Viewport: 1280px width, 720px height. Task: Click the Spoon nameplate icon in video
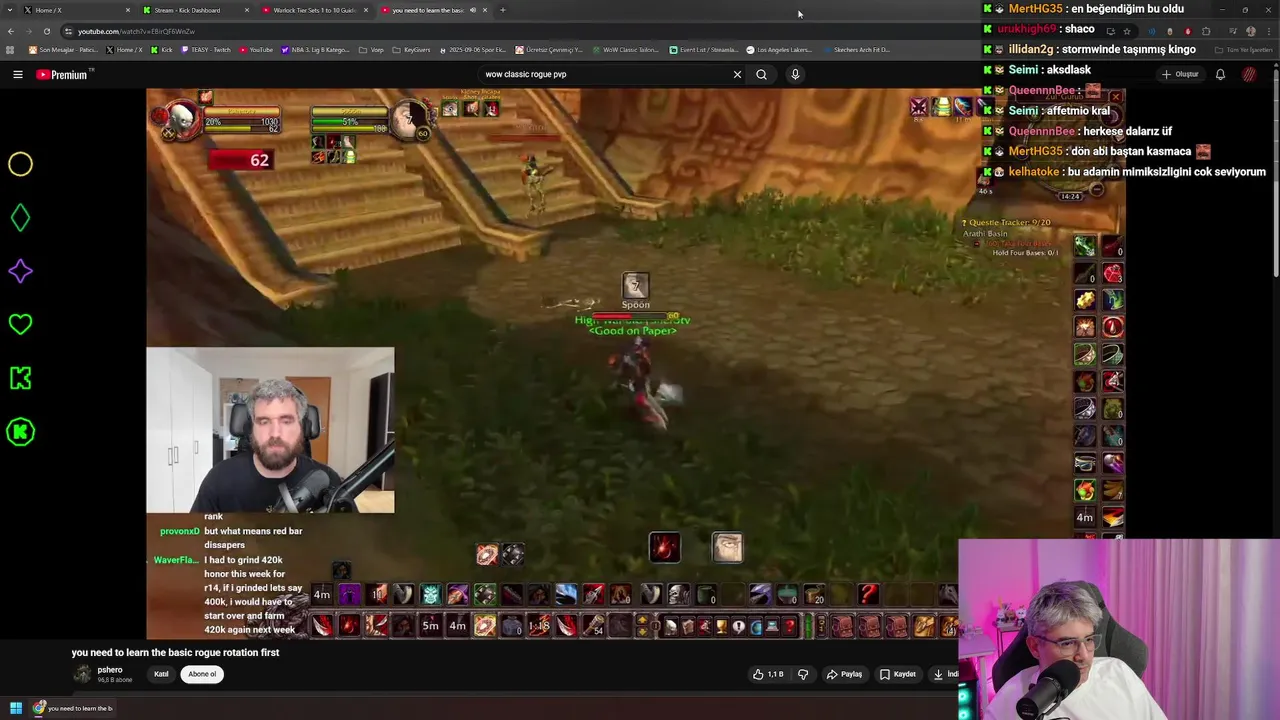(636, 287)
